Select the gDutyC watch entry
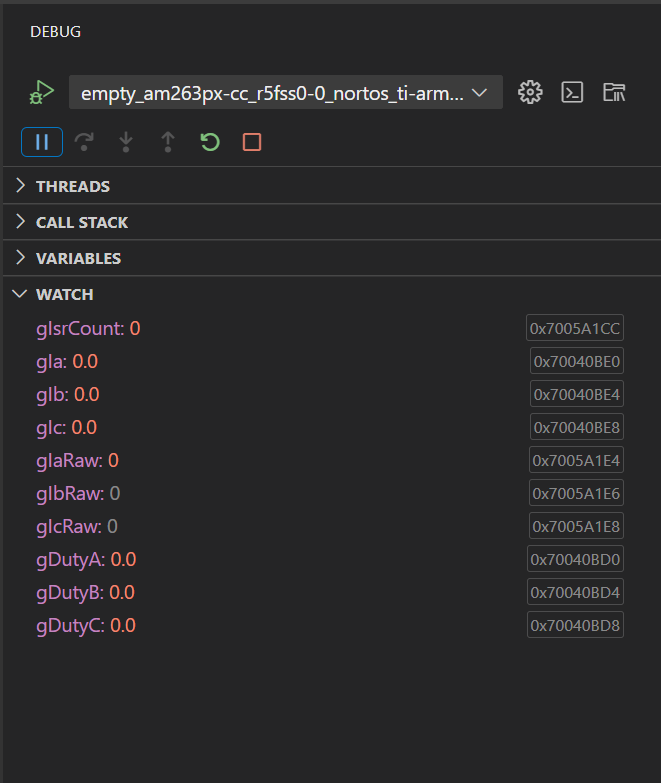This screenshot has width=661, height=783. pyautogui.click(x=86, y=625)
